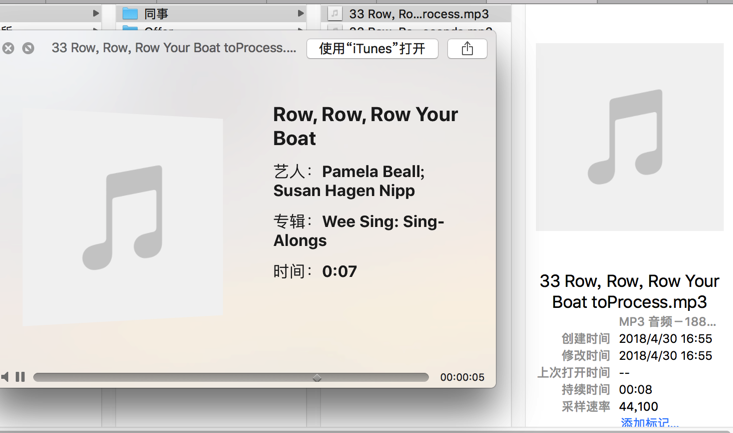Click the mp3 icon beside 33 Row file
The image size is (733, 433).
click(335, 14)
